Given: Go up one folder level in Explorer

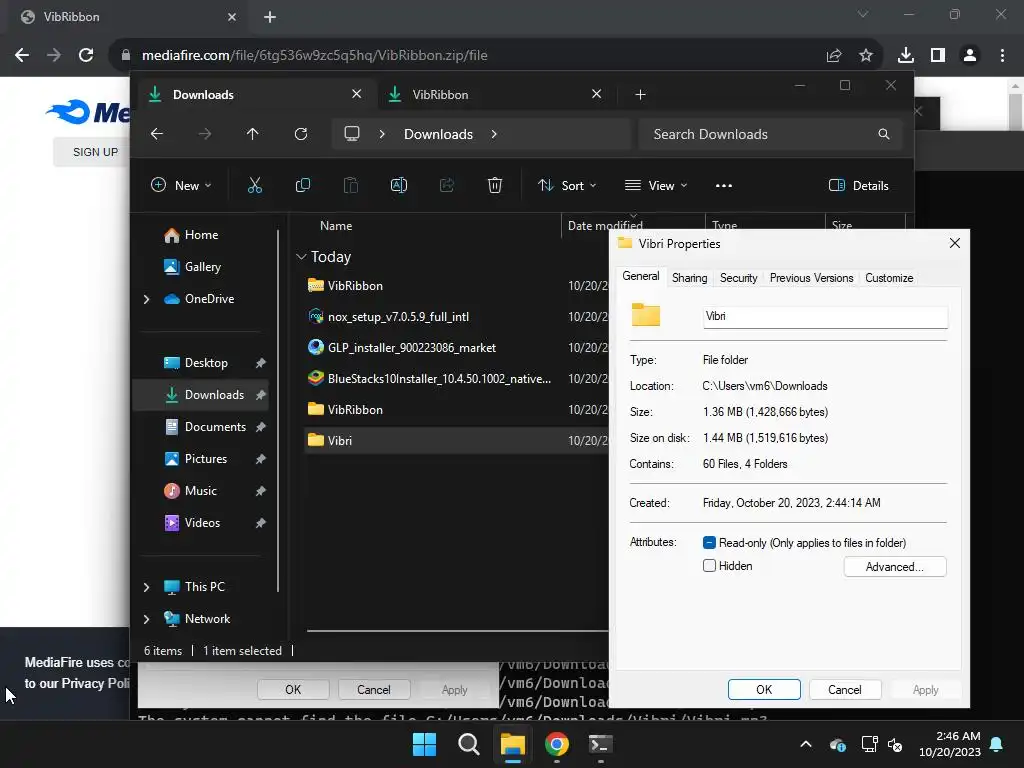Looking at the screenshot, I should click(253, 134).
